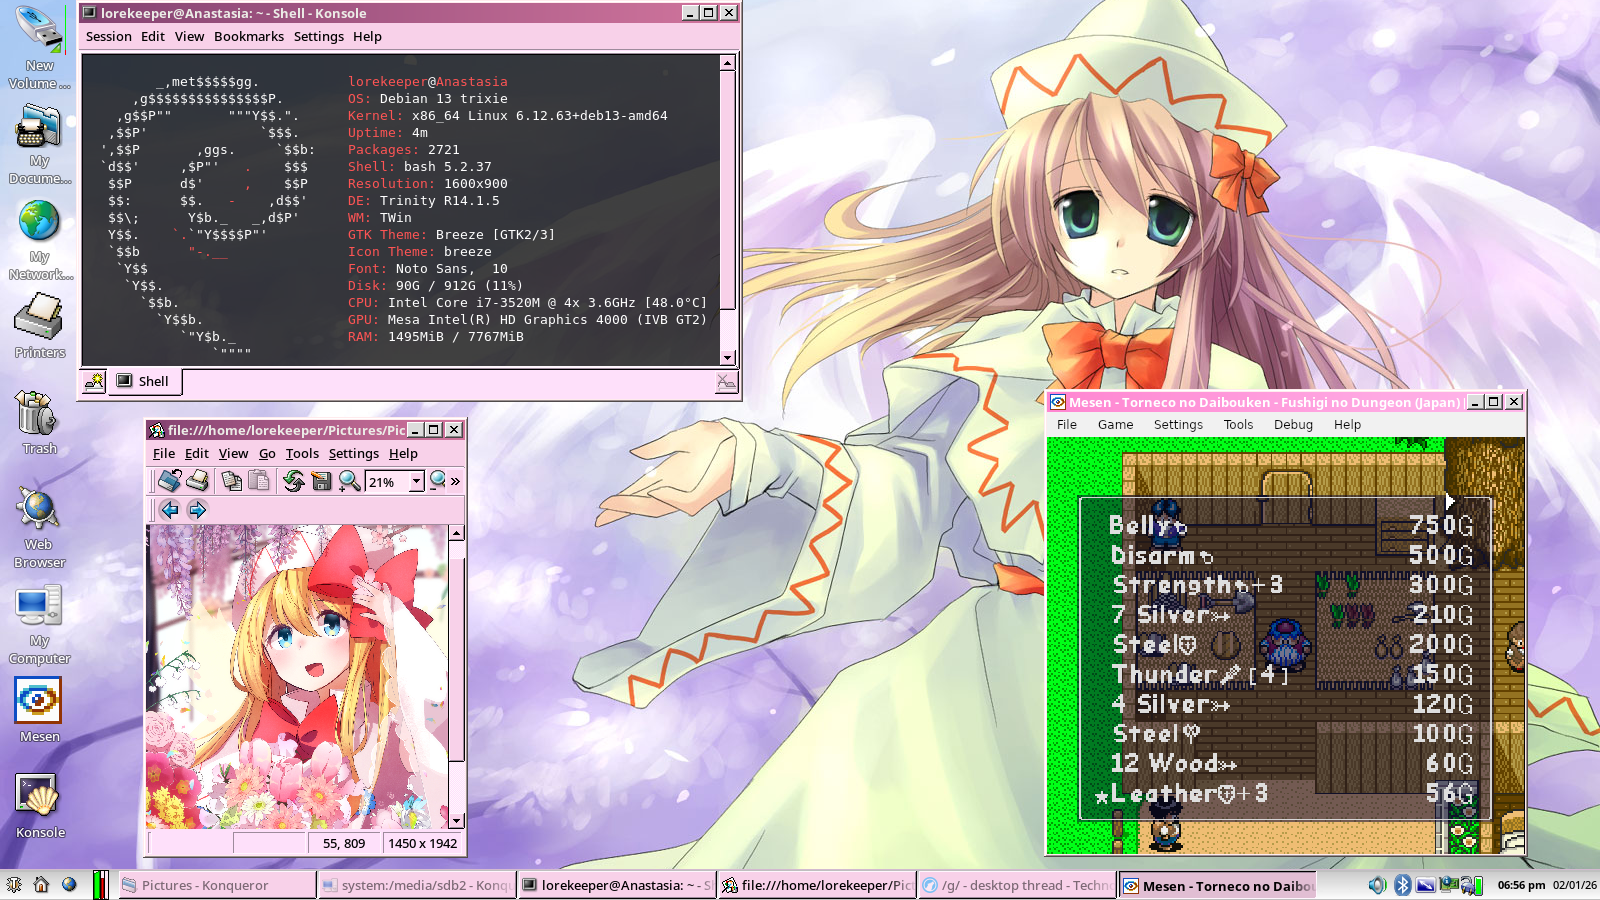Click the Konsole scrollbar down arrow
The image size is (1600, 900).
728,357
